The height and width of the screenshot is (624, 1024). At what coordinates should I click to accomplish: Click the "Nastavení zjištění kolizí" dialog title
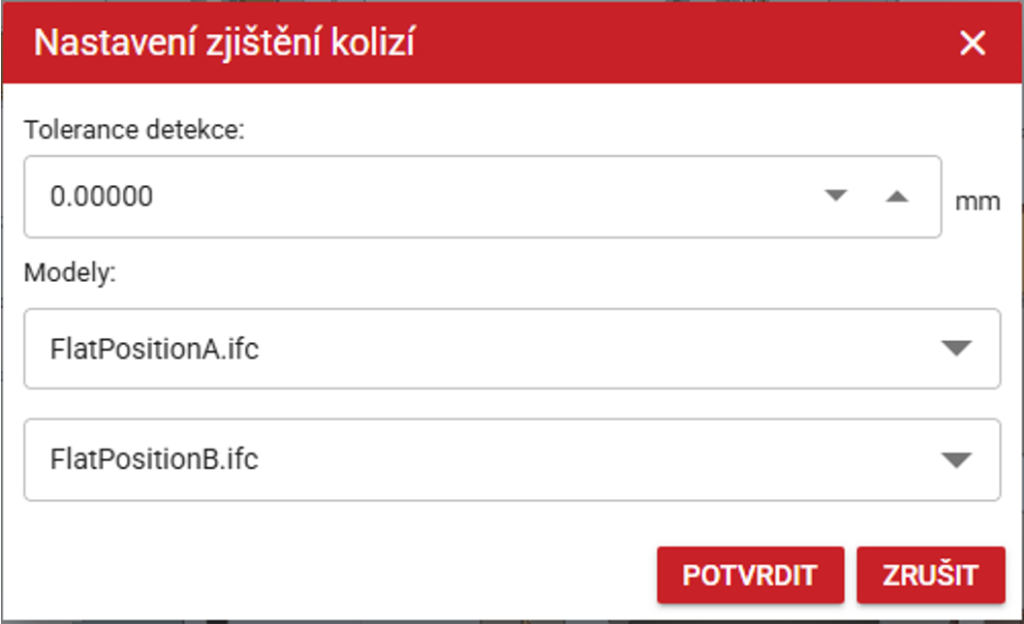pos(225,44)
